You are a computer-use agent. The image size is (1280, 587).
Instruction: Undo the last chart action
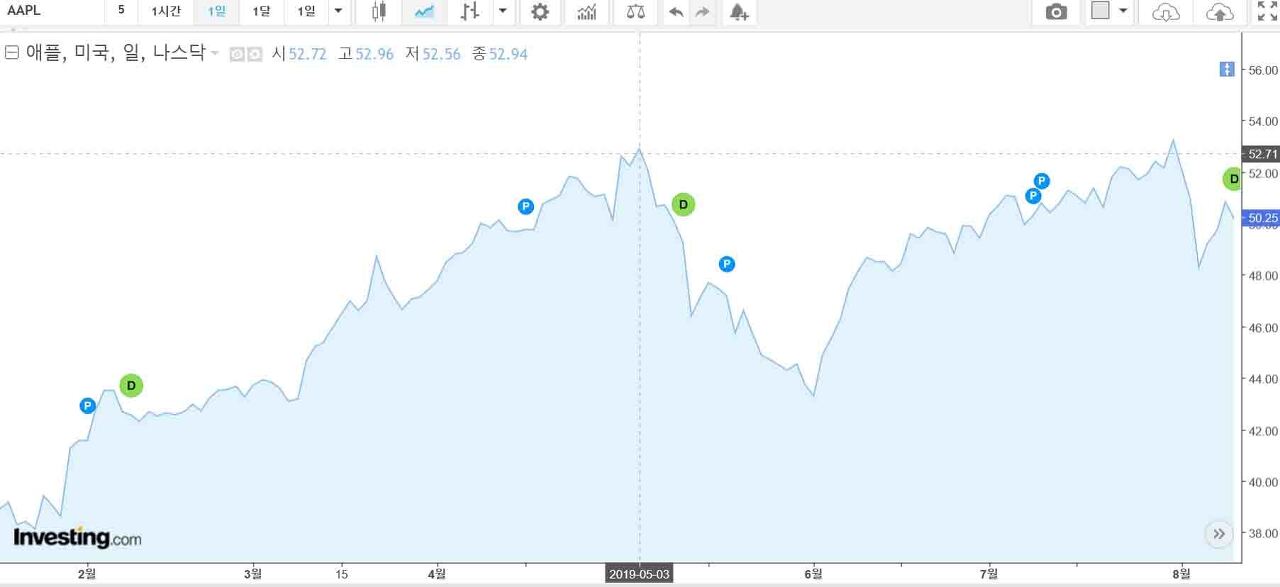point(677,12)
